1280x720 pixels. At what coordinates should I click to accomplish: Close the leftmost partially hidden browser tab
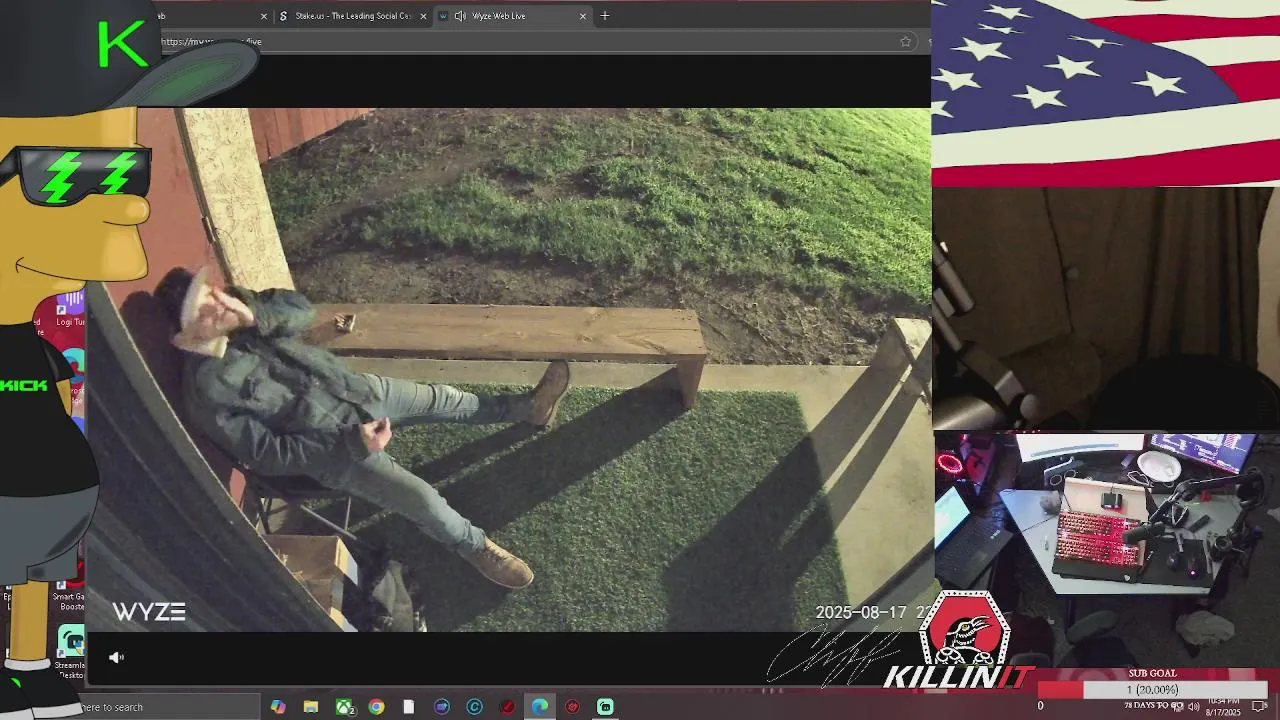click(264, 16)
